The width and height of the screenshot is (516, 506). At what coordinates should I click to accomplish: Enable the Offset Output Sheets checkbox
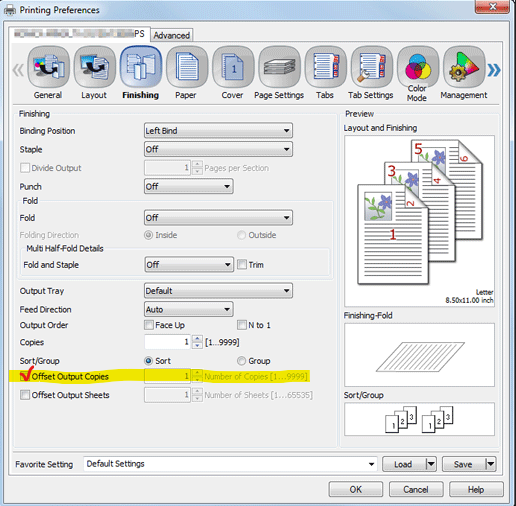(25, 395)
